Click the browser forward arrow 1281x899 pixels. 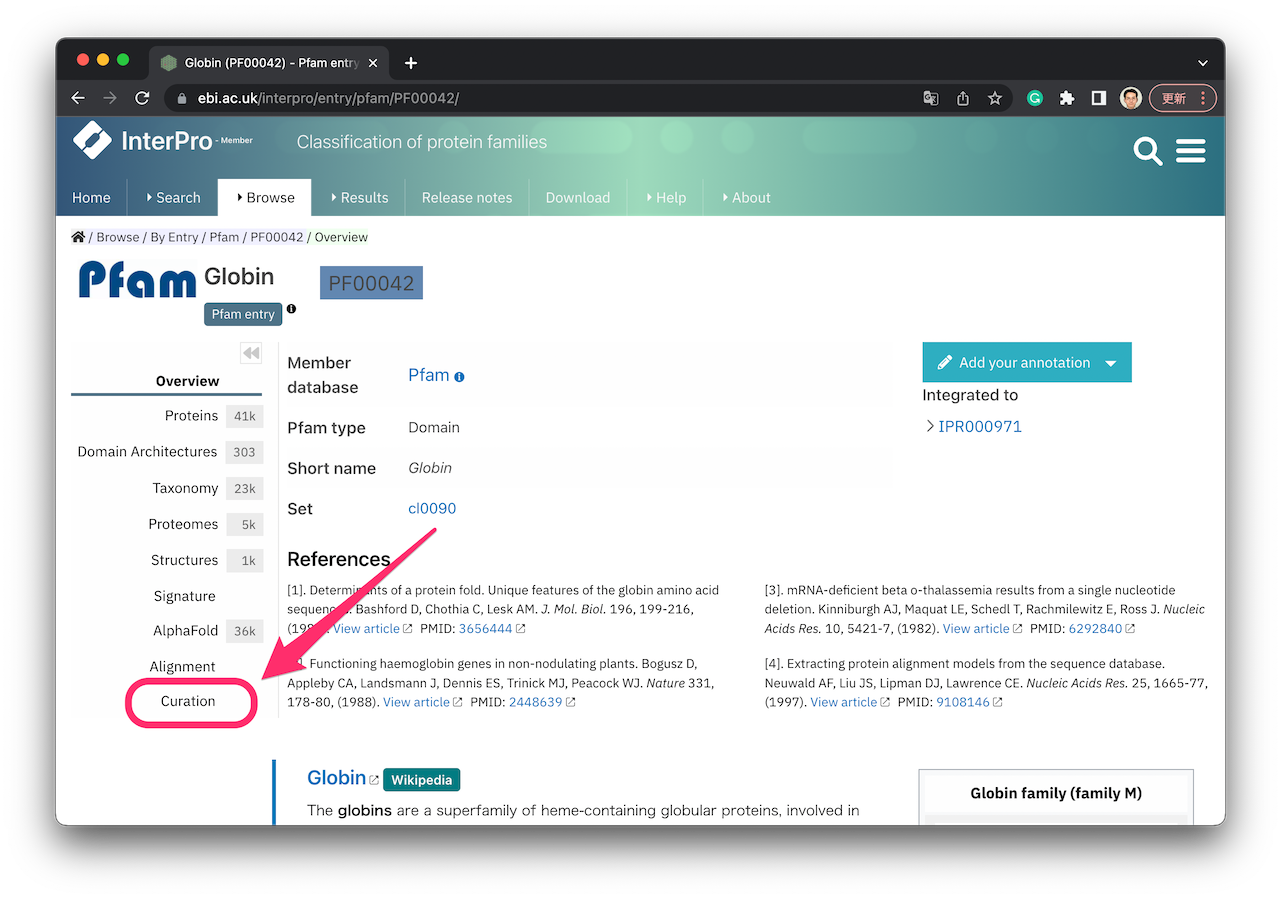(x=110, y=98)
